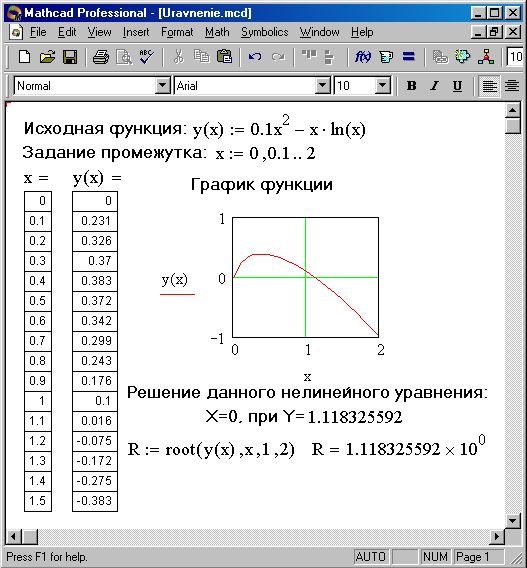Save the worksheet with the floppy icon
This screenshot has width=527, height=568.
pyautogui.click(x=70, y=57)
